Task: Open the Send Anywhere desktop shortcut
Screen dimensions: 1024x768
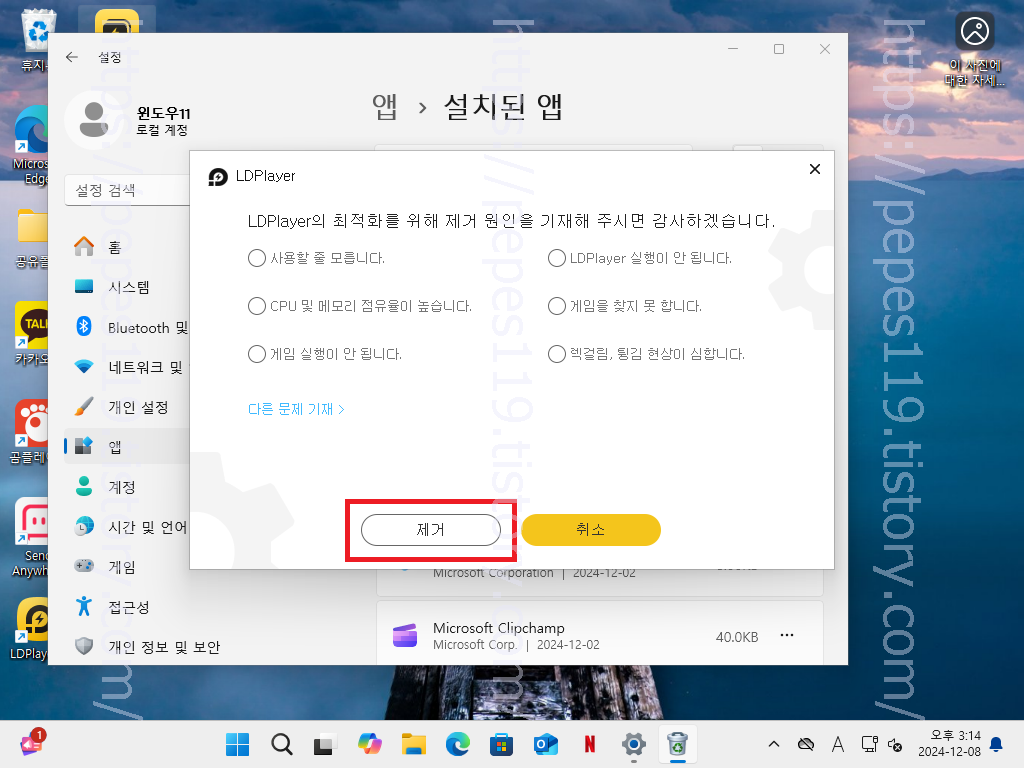Action: click(31, 537)
